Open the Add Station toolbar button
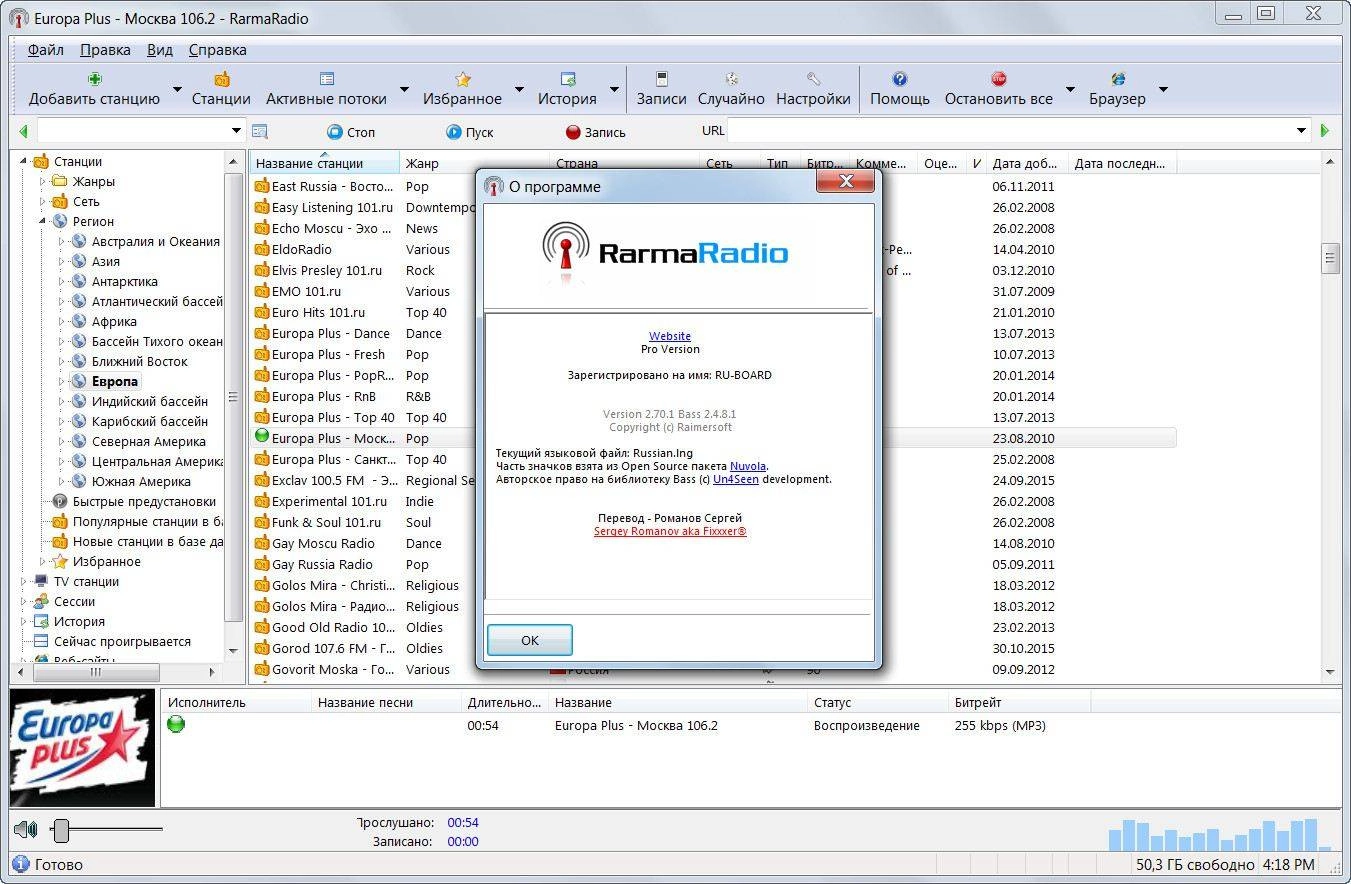Viewport: 1351px width, 884px height. coord(94,88)
